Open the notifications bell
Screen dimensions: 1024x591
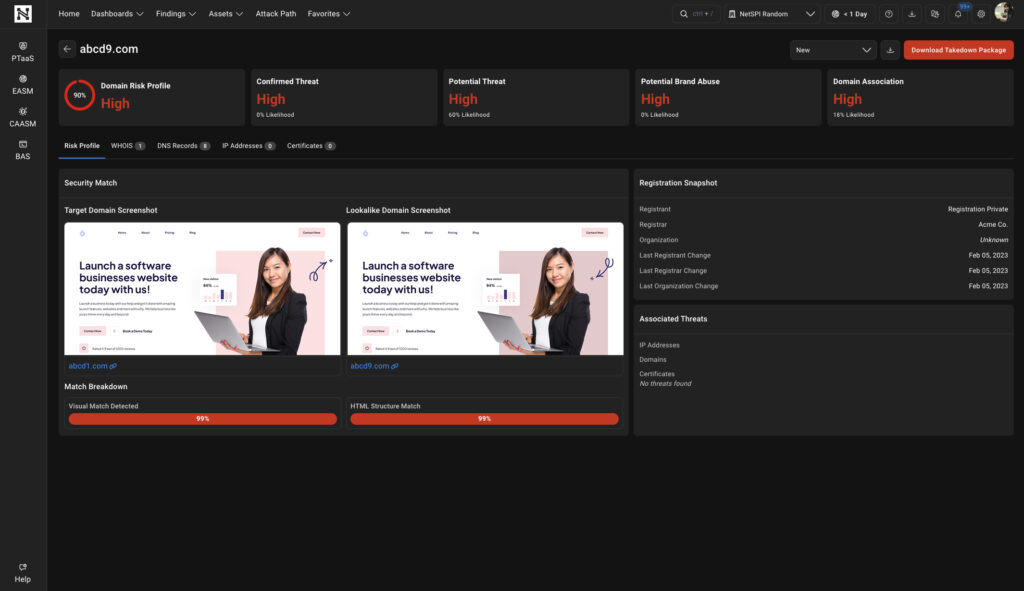pyautogui.click(x=958, y=14)
